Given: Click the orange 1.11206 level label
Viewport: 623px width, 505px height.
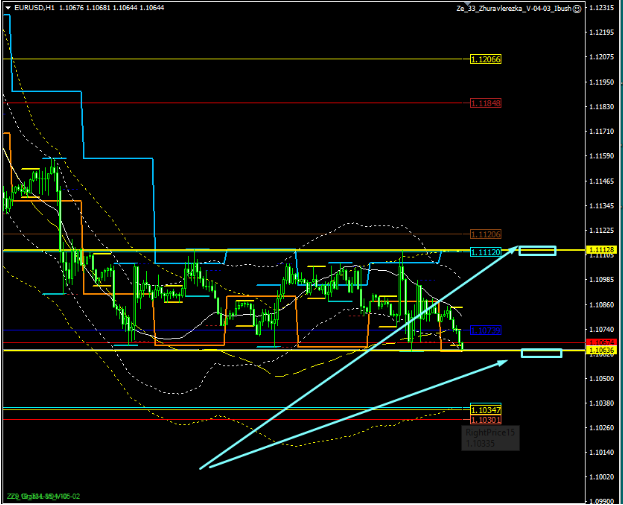Looking at the screenshot, I should (485, 234).
